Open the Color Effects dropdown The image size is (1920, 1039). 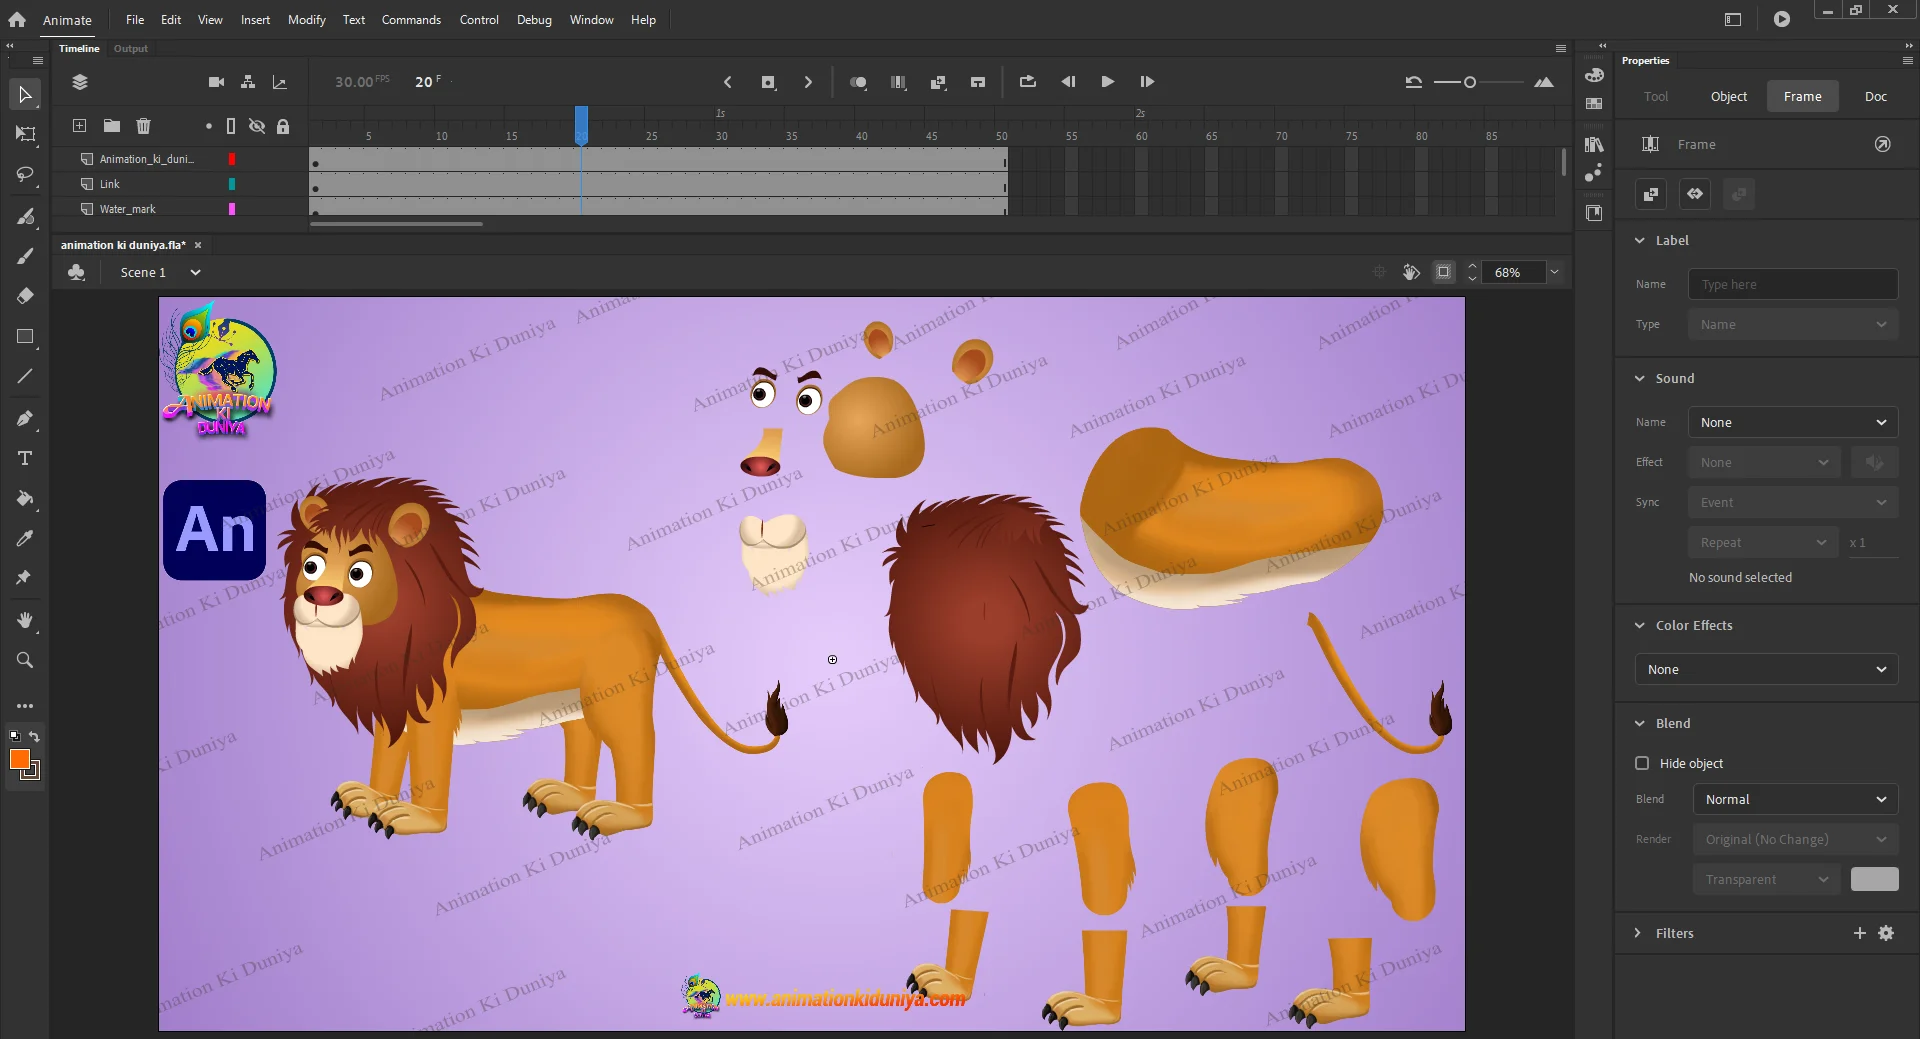[x=1766, y=669]
